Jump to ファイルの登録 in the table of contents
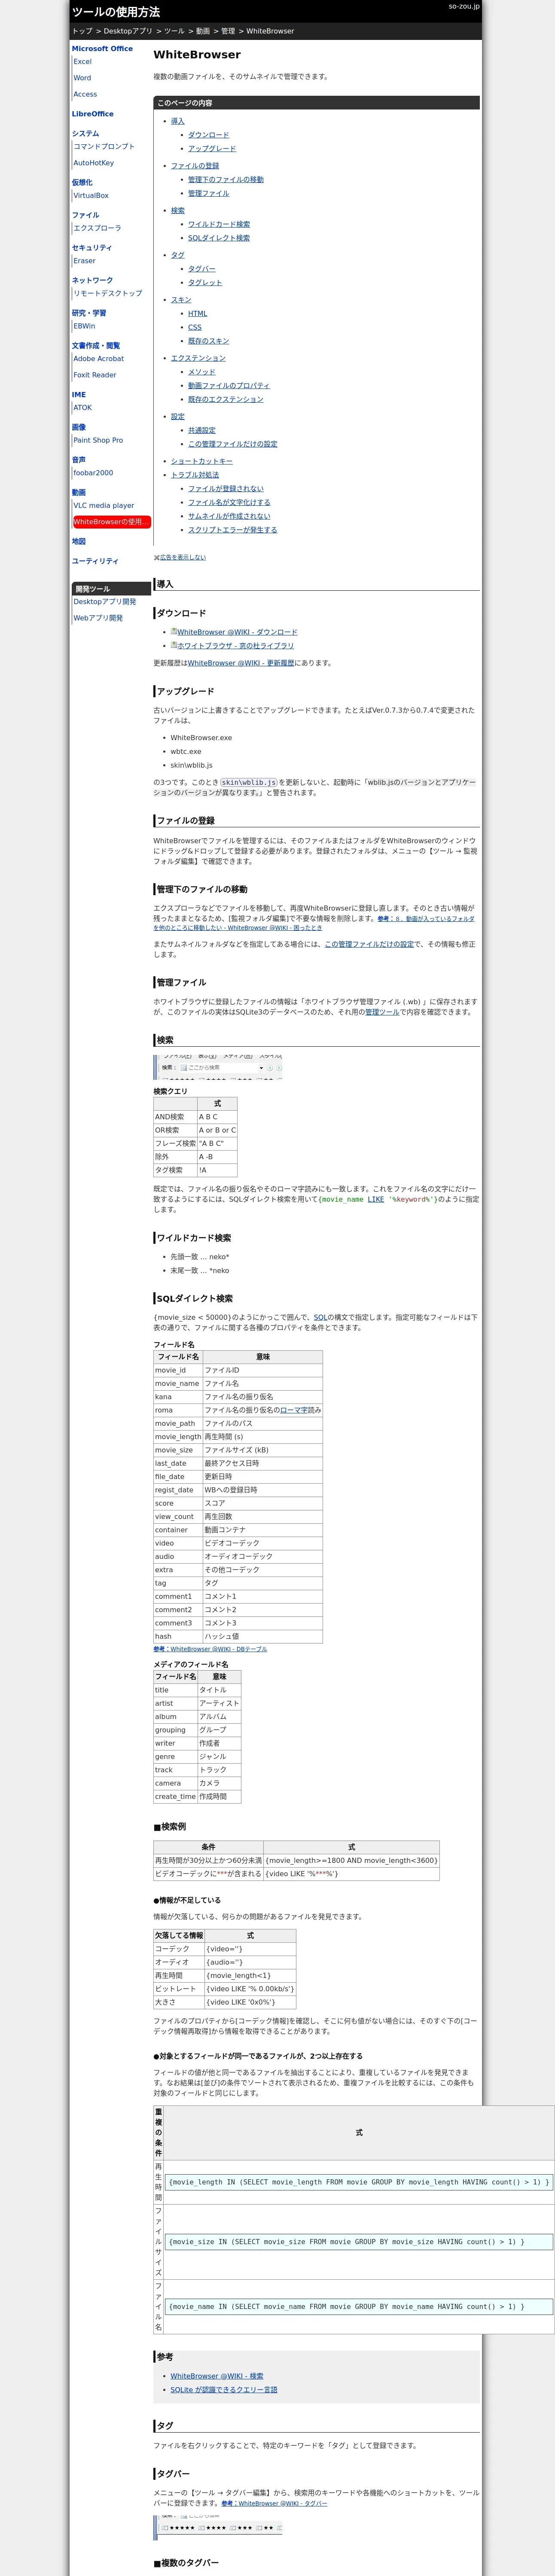Viewport: 555px width, 2576px height. pyautogui.click(x=195, y=166)
